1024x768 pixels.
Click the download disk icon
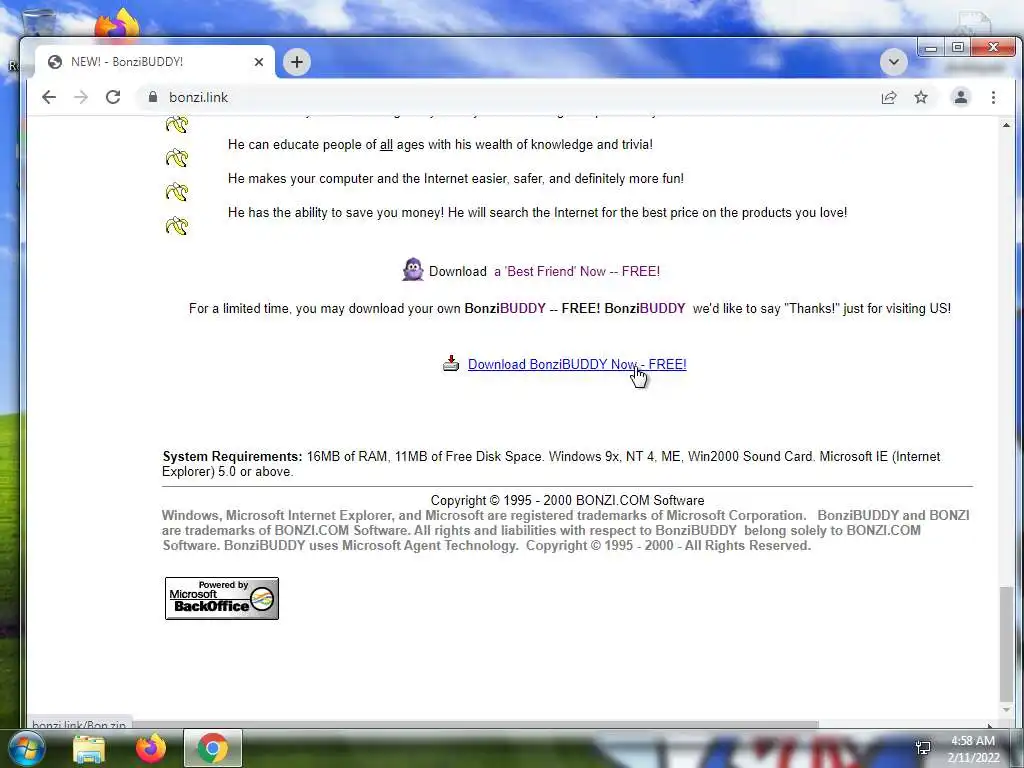click(451, 363)
